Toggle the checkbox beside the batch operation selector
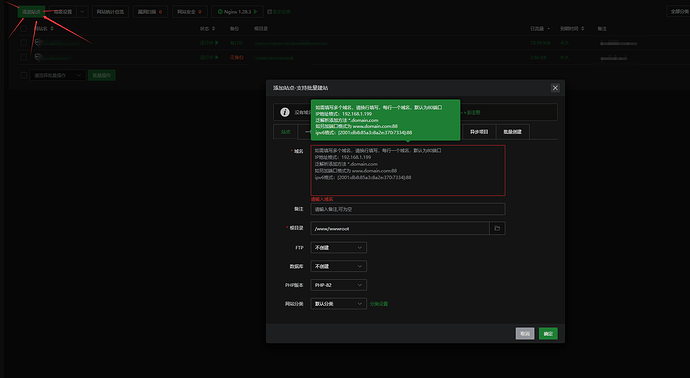The width and height of the screenshot is (690, 378). (x=24, y=75)
